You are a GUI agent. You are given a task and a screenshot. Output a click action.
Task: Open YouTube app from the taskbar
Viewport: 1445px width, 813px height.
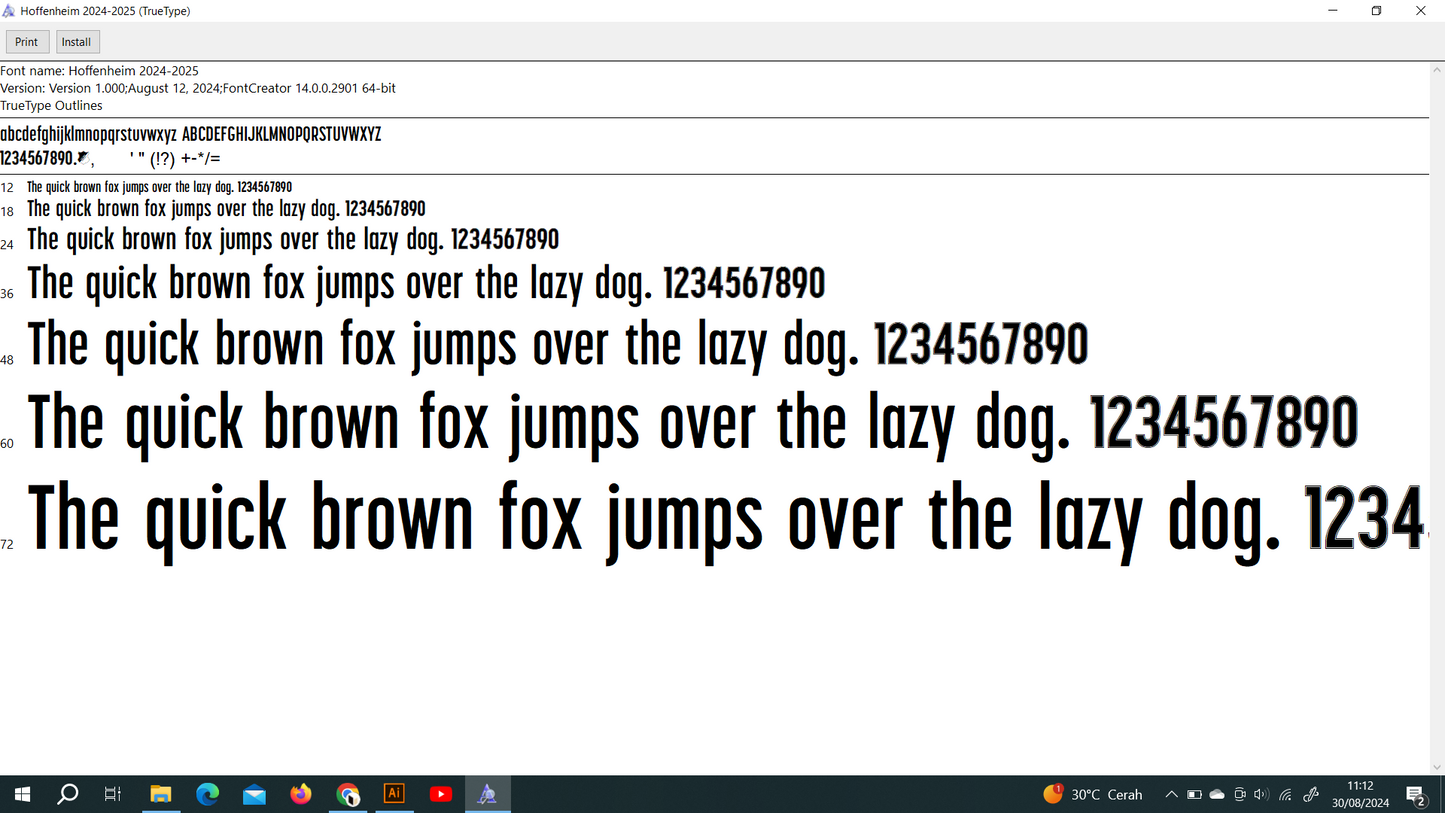441,794
